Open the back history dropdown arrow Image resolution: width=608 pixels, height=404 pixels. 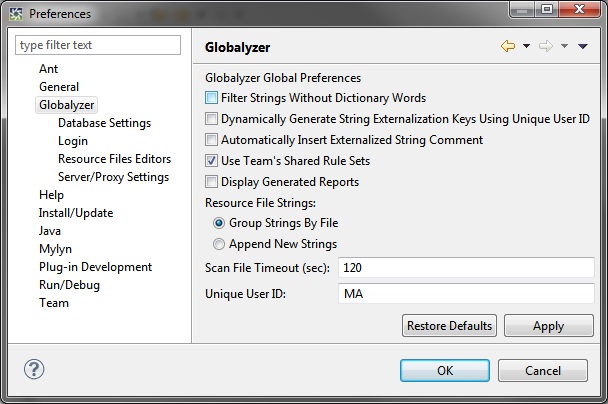click(x=526, y=47)
